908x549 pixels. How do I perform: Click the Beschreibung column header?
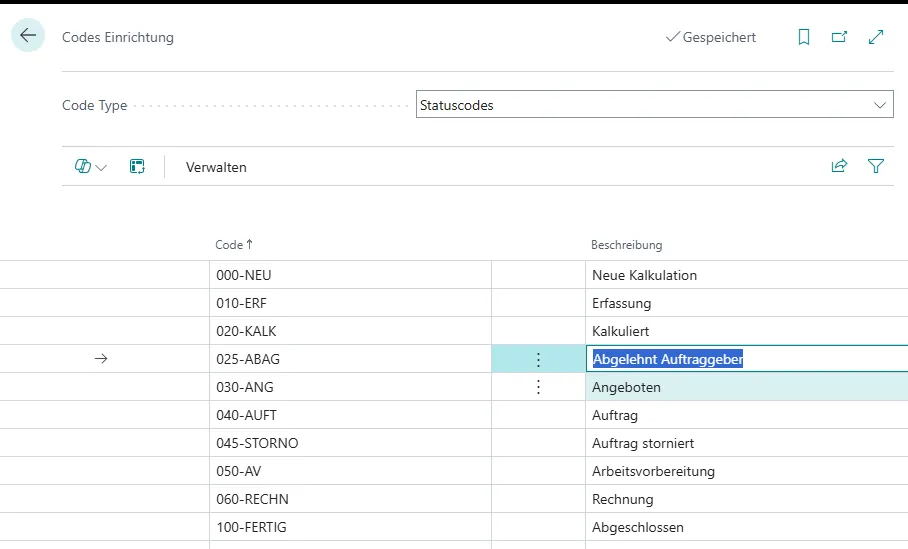(627, 245)
